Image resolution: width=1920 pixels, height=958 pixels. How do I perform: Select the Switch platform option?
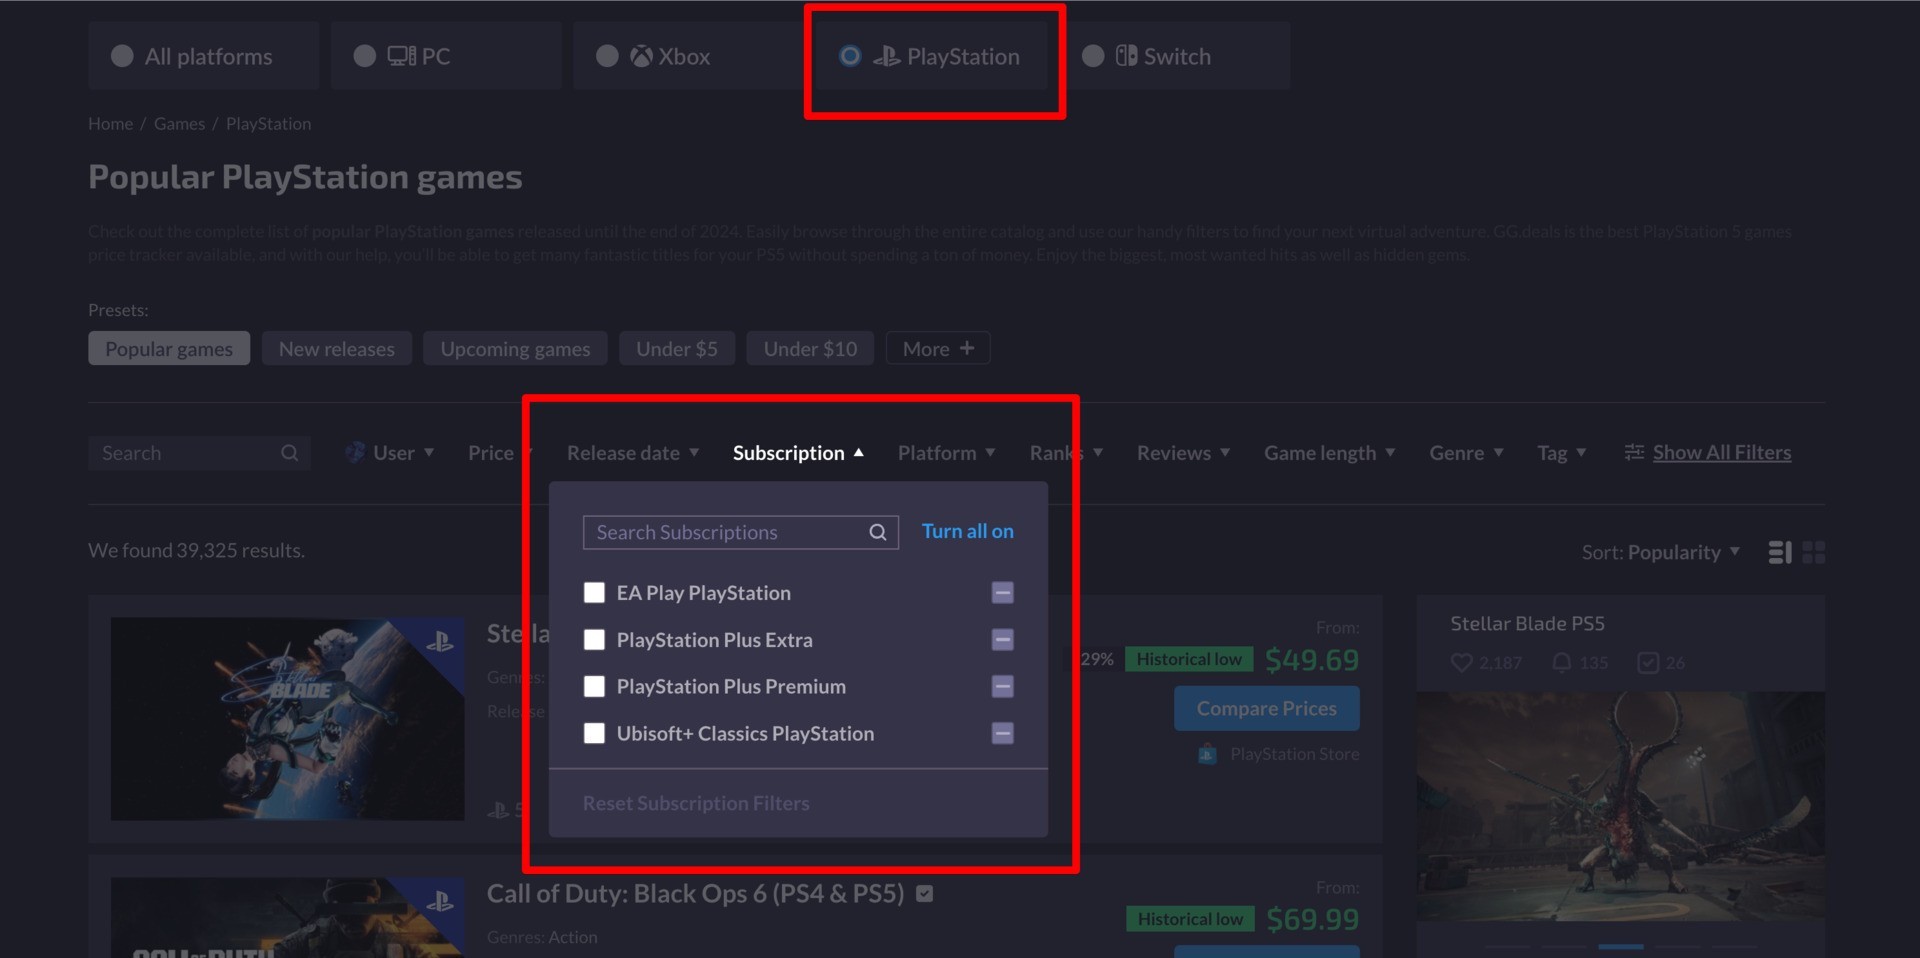click(1174, 56)
